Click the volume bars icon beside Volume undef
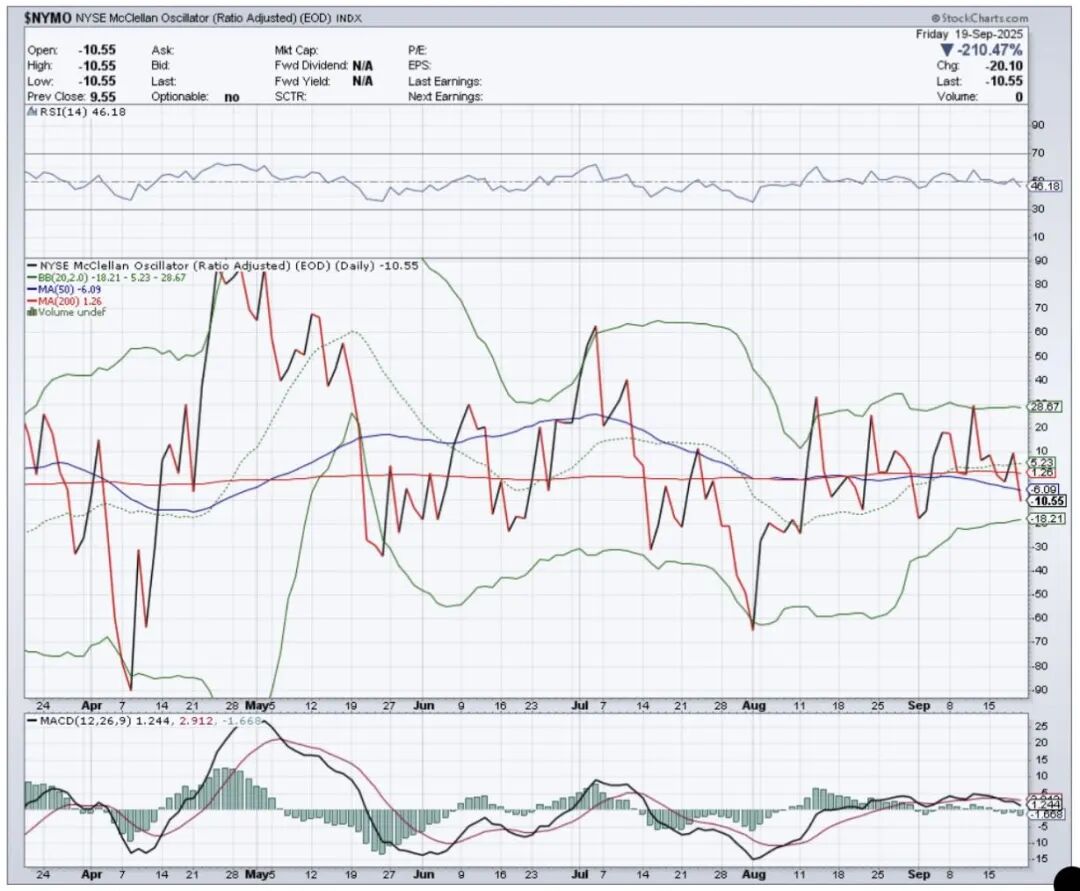The width and height of the screenshot is (1080, 891). pyautogui.click(x=32, y=312)
